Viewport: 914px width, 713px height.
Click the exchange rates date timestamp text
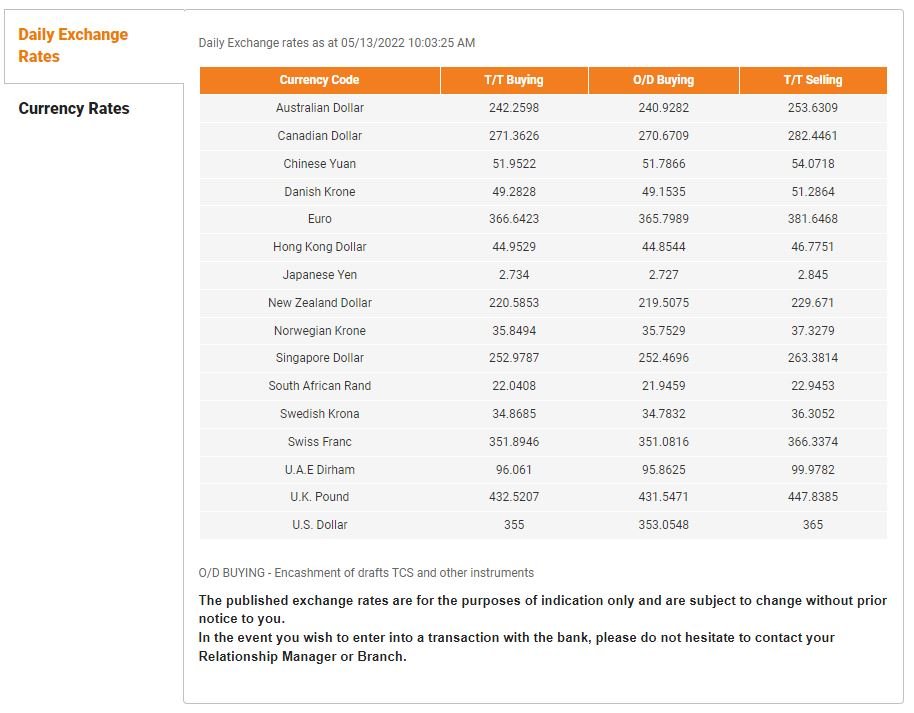(337, 43)
